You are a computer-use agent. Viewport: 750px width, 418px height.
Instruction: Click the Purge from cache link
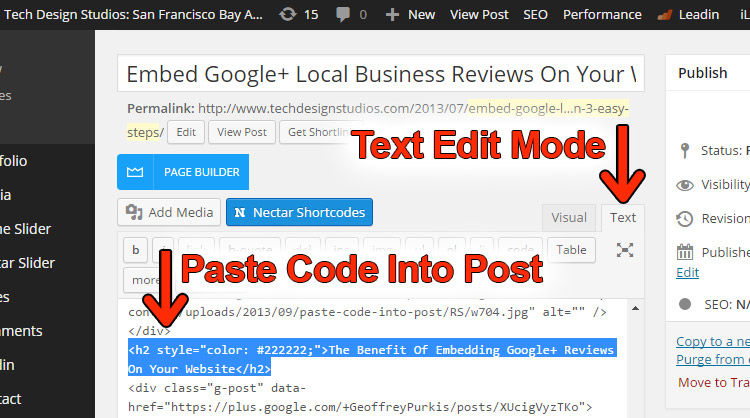[x=713, y=359]
